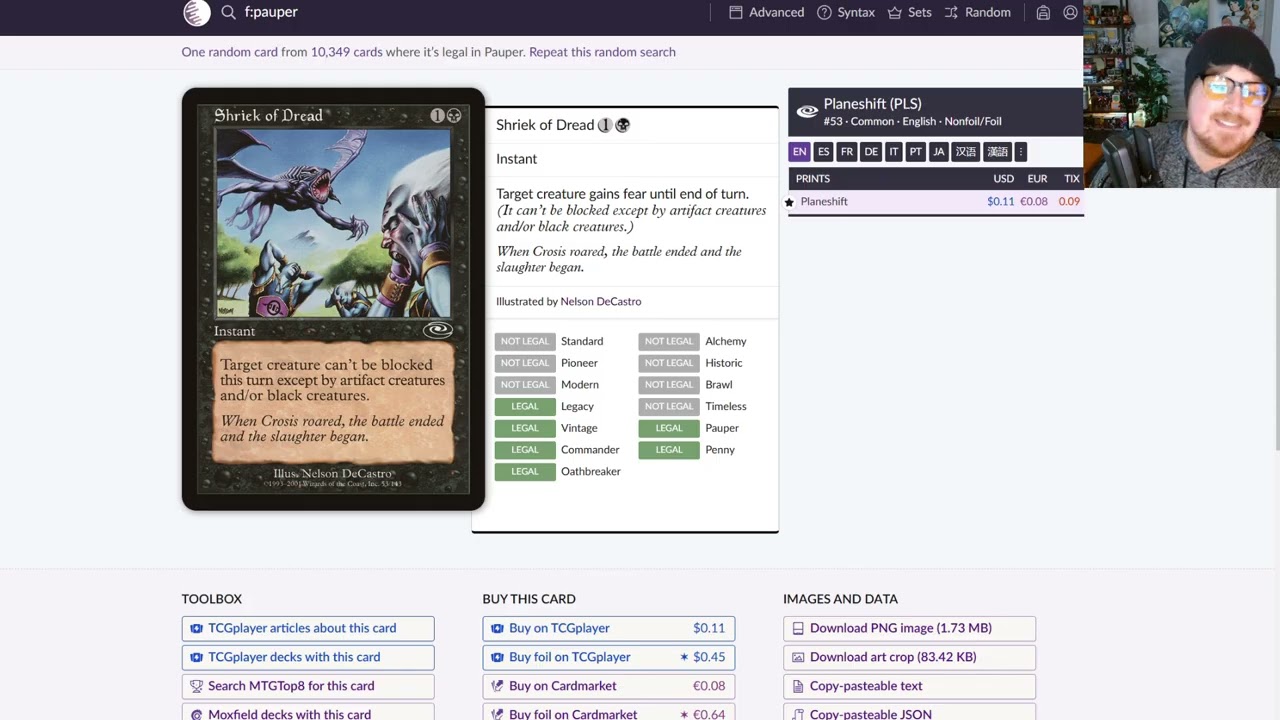The image size is (1280, 720).
Task: Click the TCGplayer icon beside Buy on TCGplayer
Action: click(x=497, y=628)
